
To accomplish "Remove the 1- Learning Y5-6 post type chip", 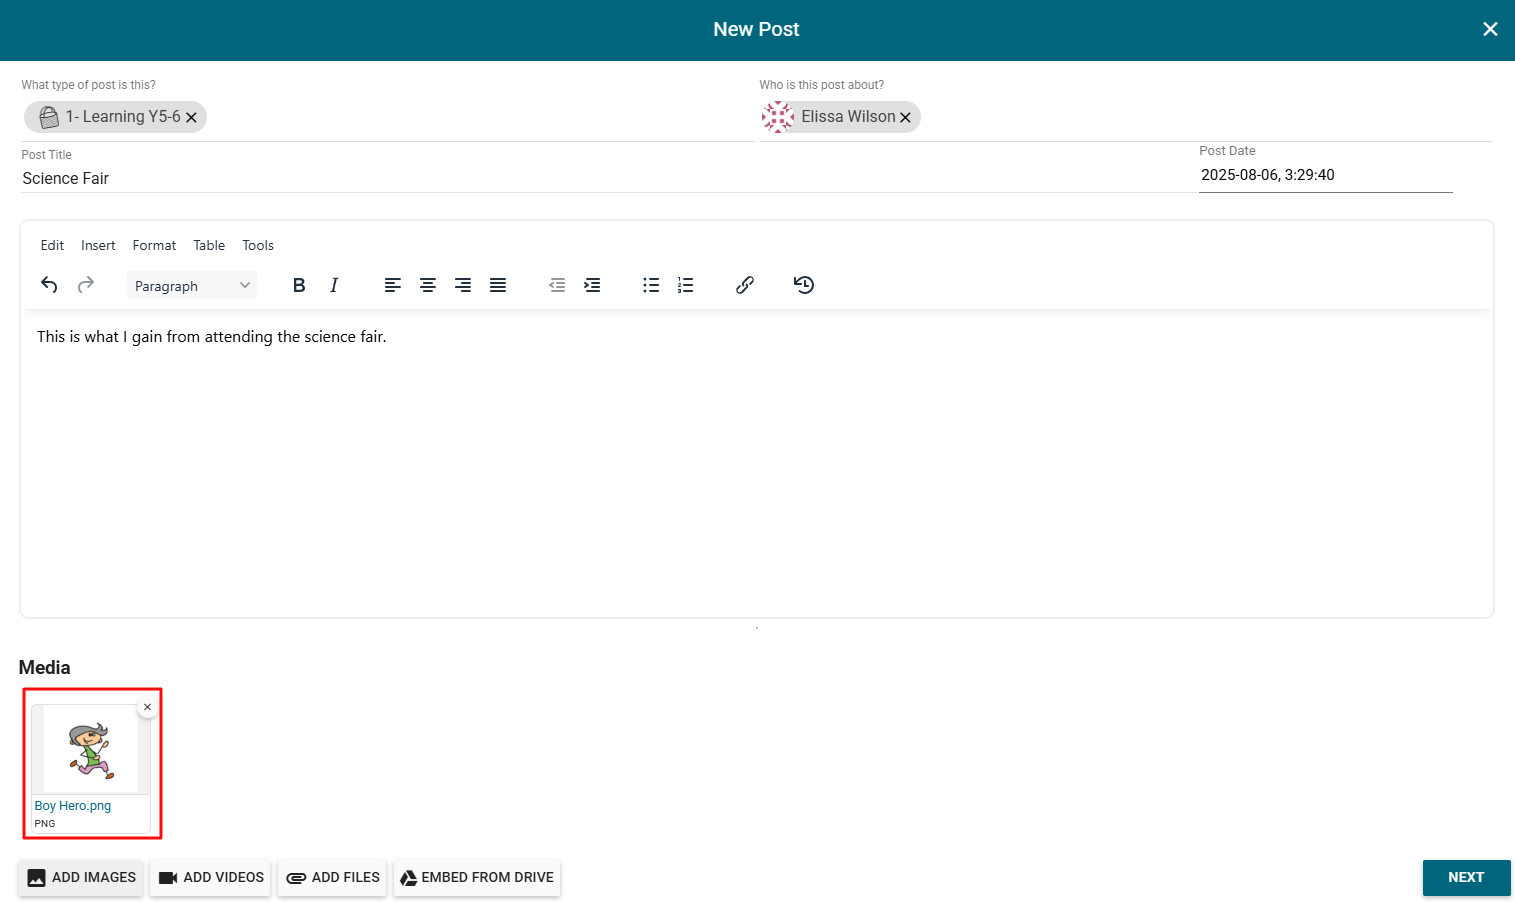I will [192, 118].
